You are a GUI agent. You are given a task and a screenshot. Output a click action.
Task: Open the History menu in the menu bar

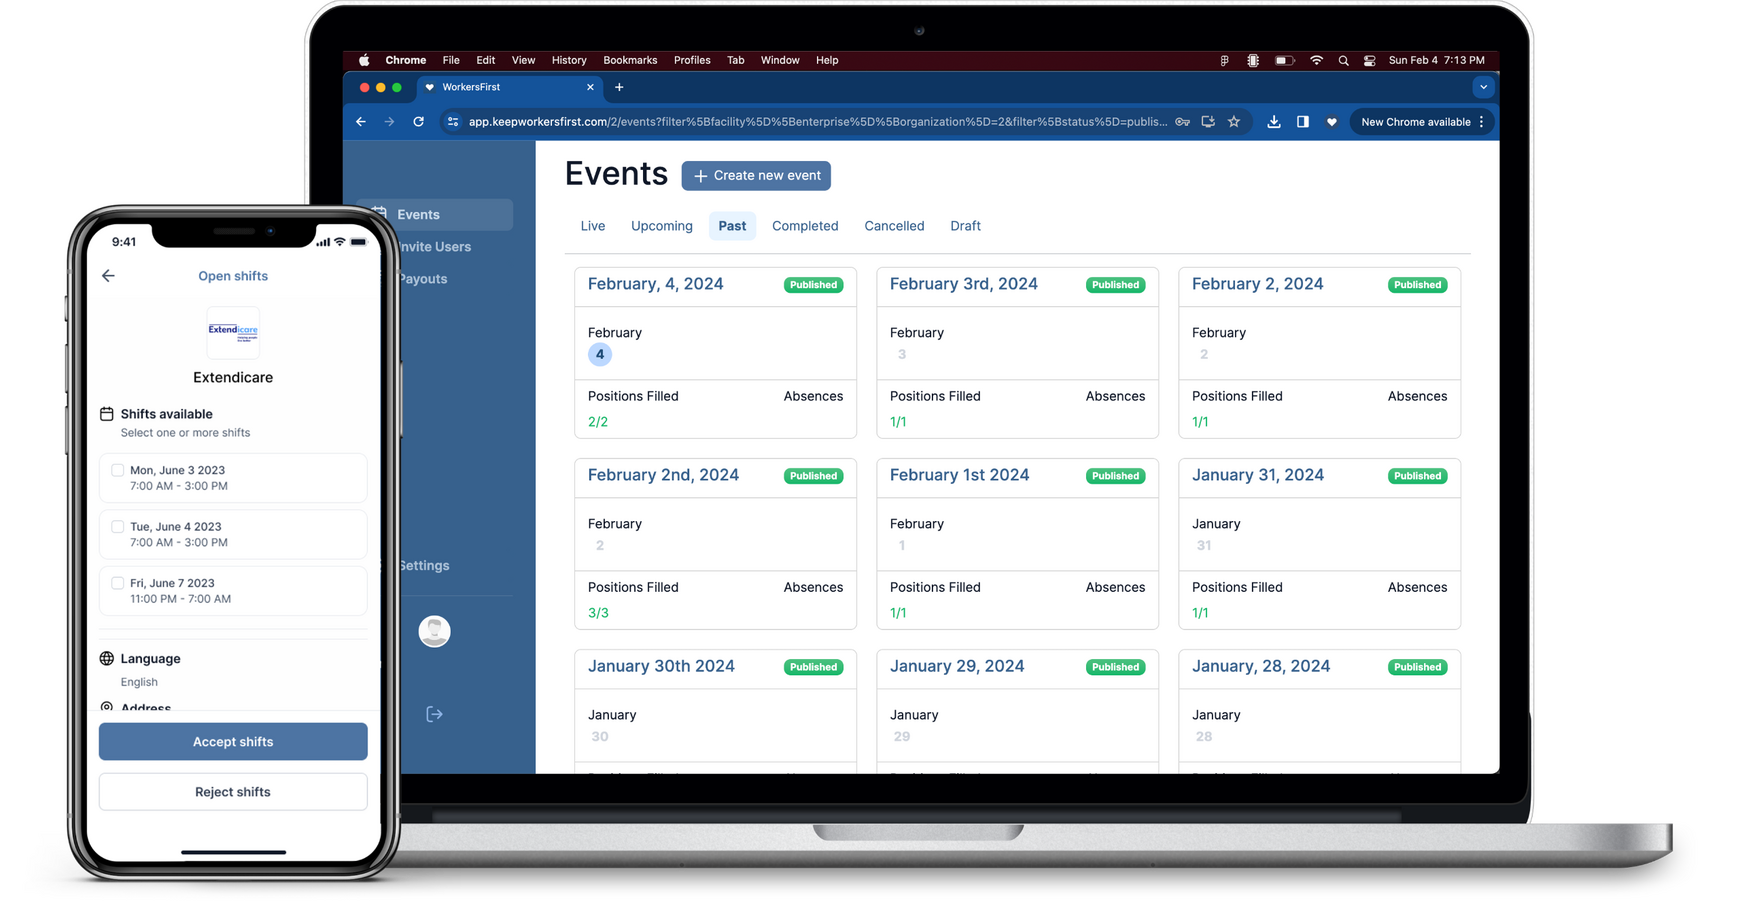click(x=569, y=60)
